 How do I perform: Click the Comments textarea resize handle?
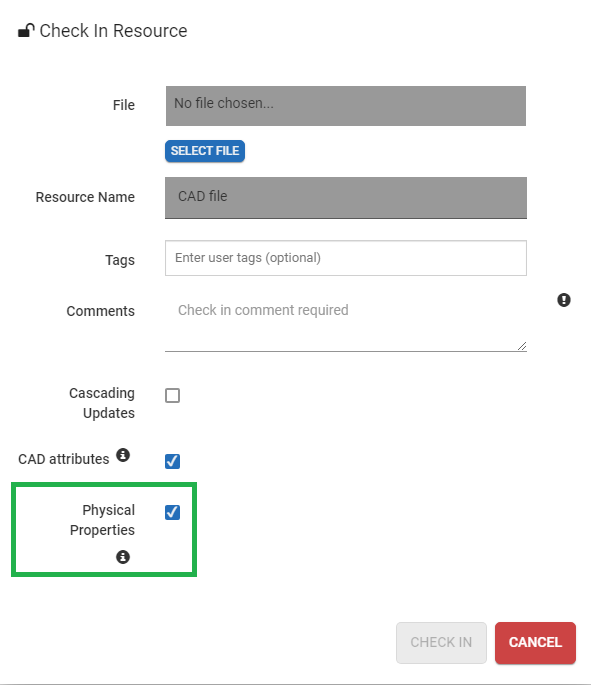pos(522,346)
